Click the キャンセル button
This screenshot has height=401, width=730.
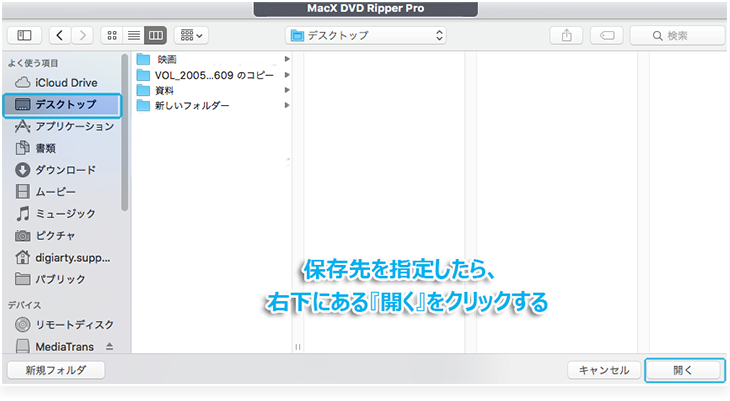point(604,370)
